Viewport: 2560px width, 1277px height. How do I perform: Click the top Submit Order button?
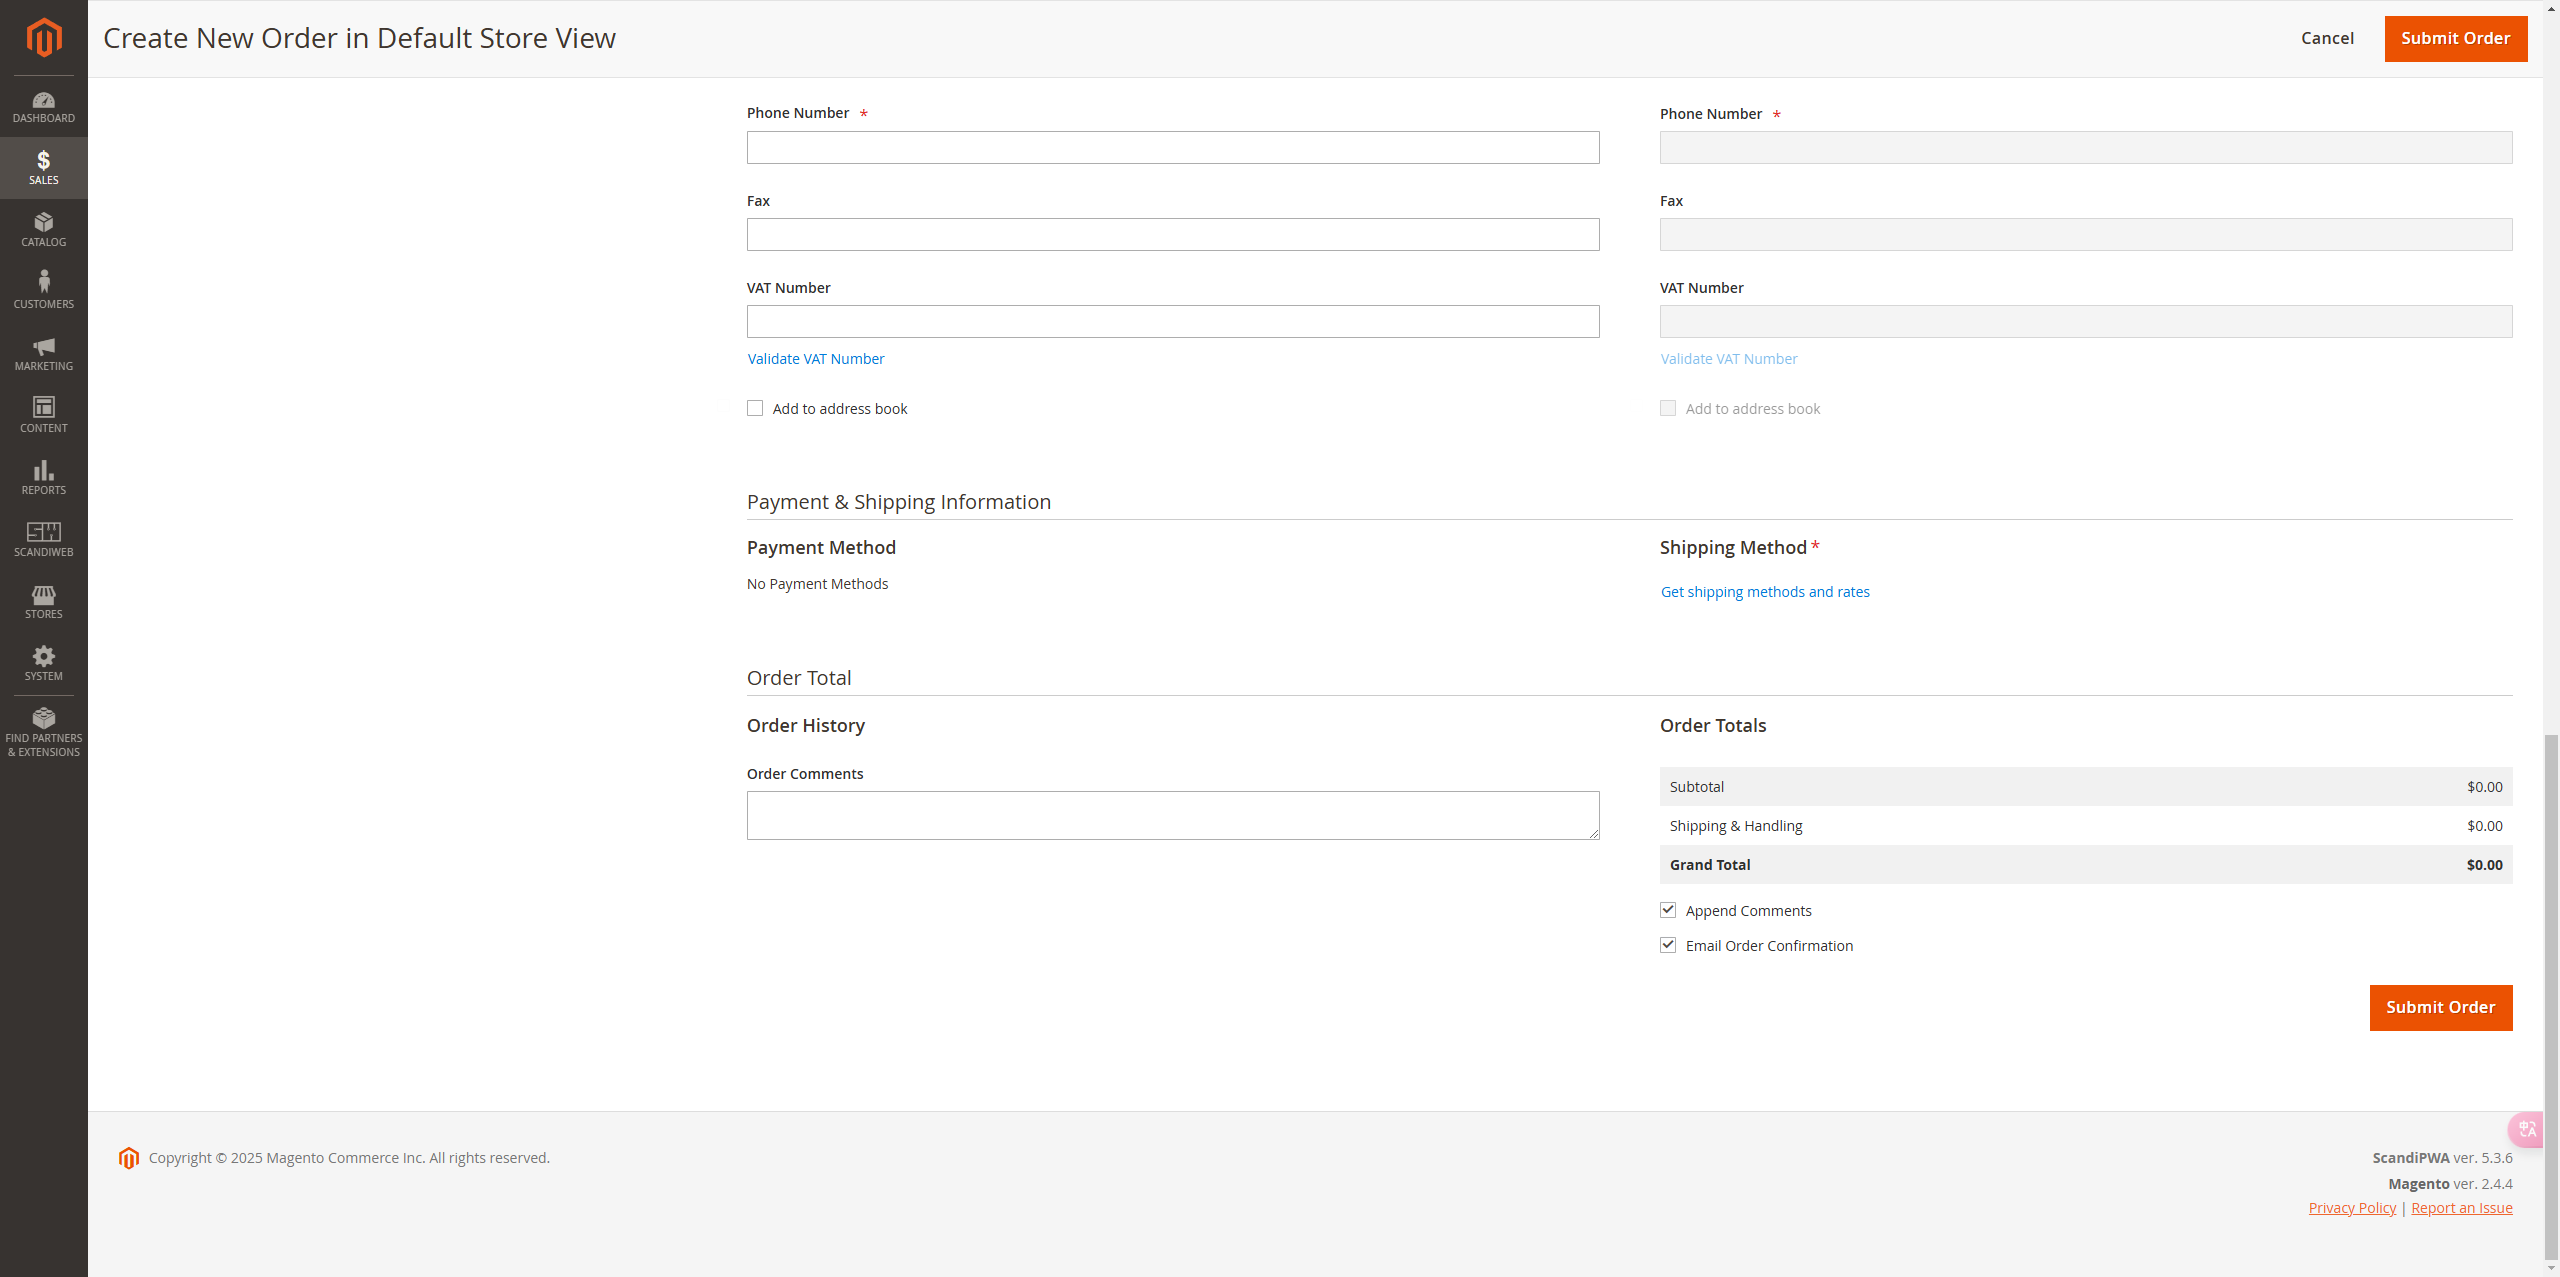click(2455, 38)
